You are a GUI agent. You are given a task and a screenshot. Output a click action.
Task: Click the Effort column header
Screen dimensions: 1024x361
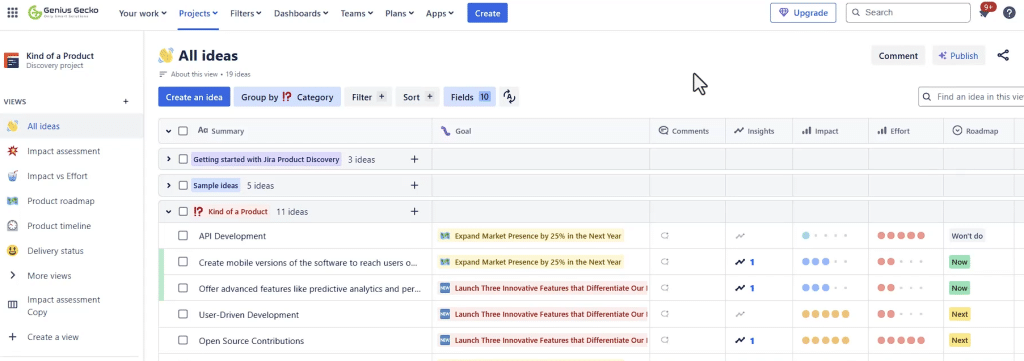pyautogui.click(x=905, y=131)
